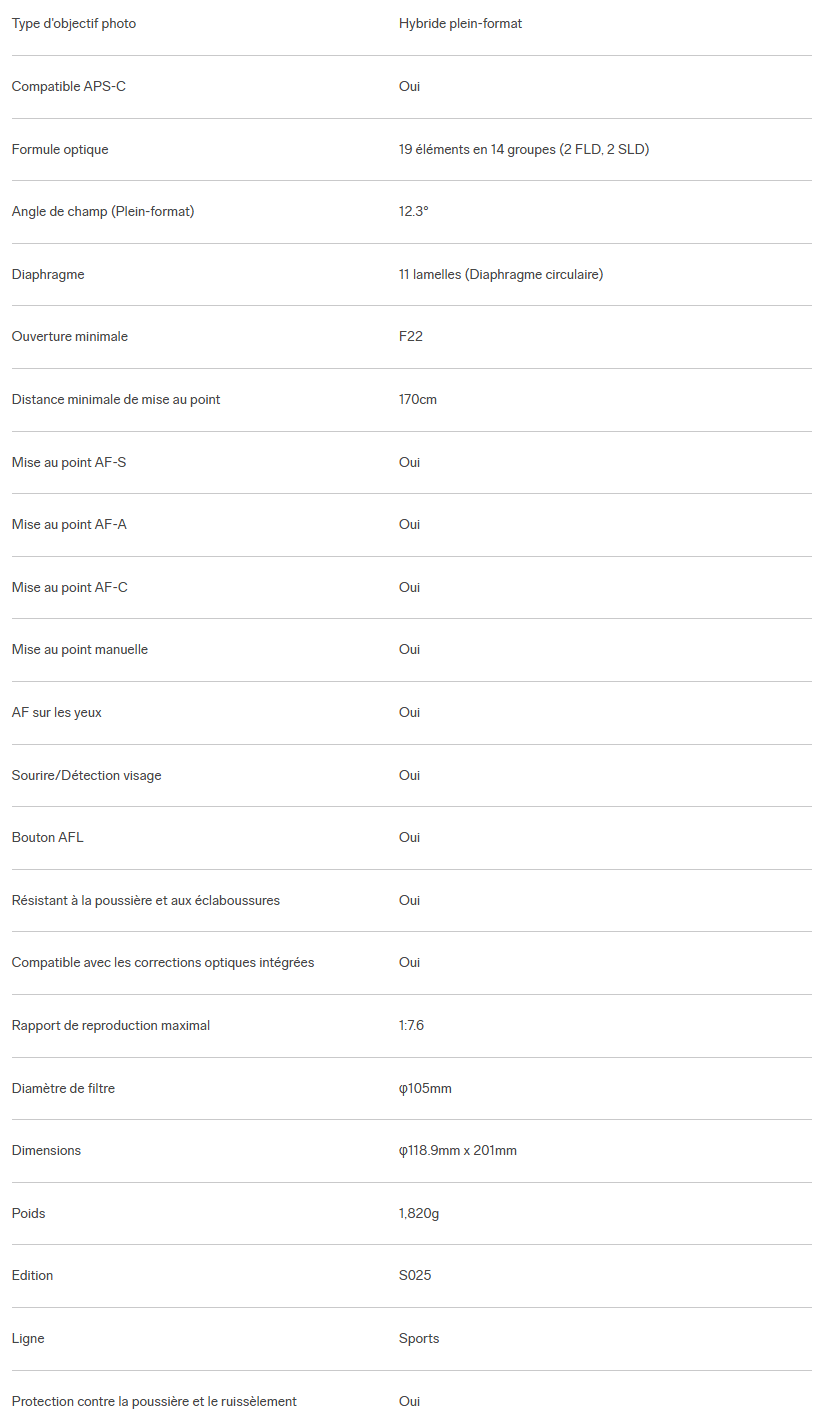
Task: Click the 'Type d'objectif photo' label
Action: coord(74,23)
